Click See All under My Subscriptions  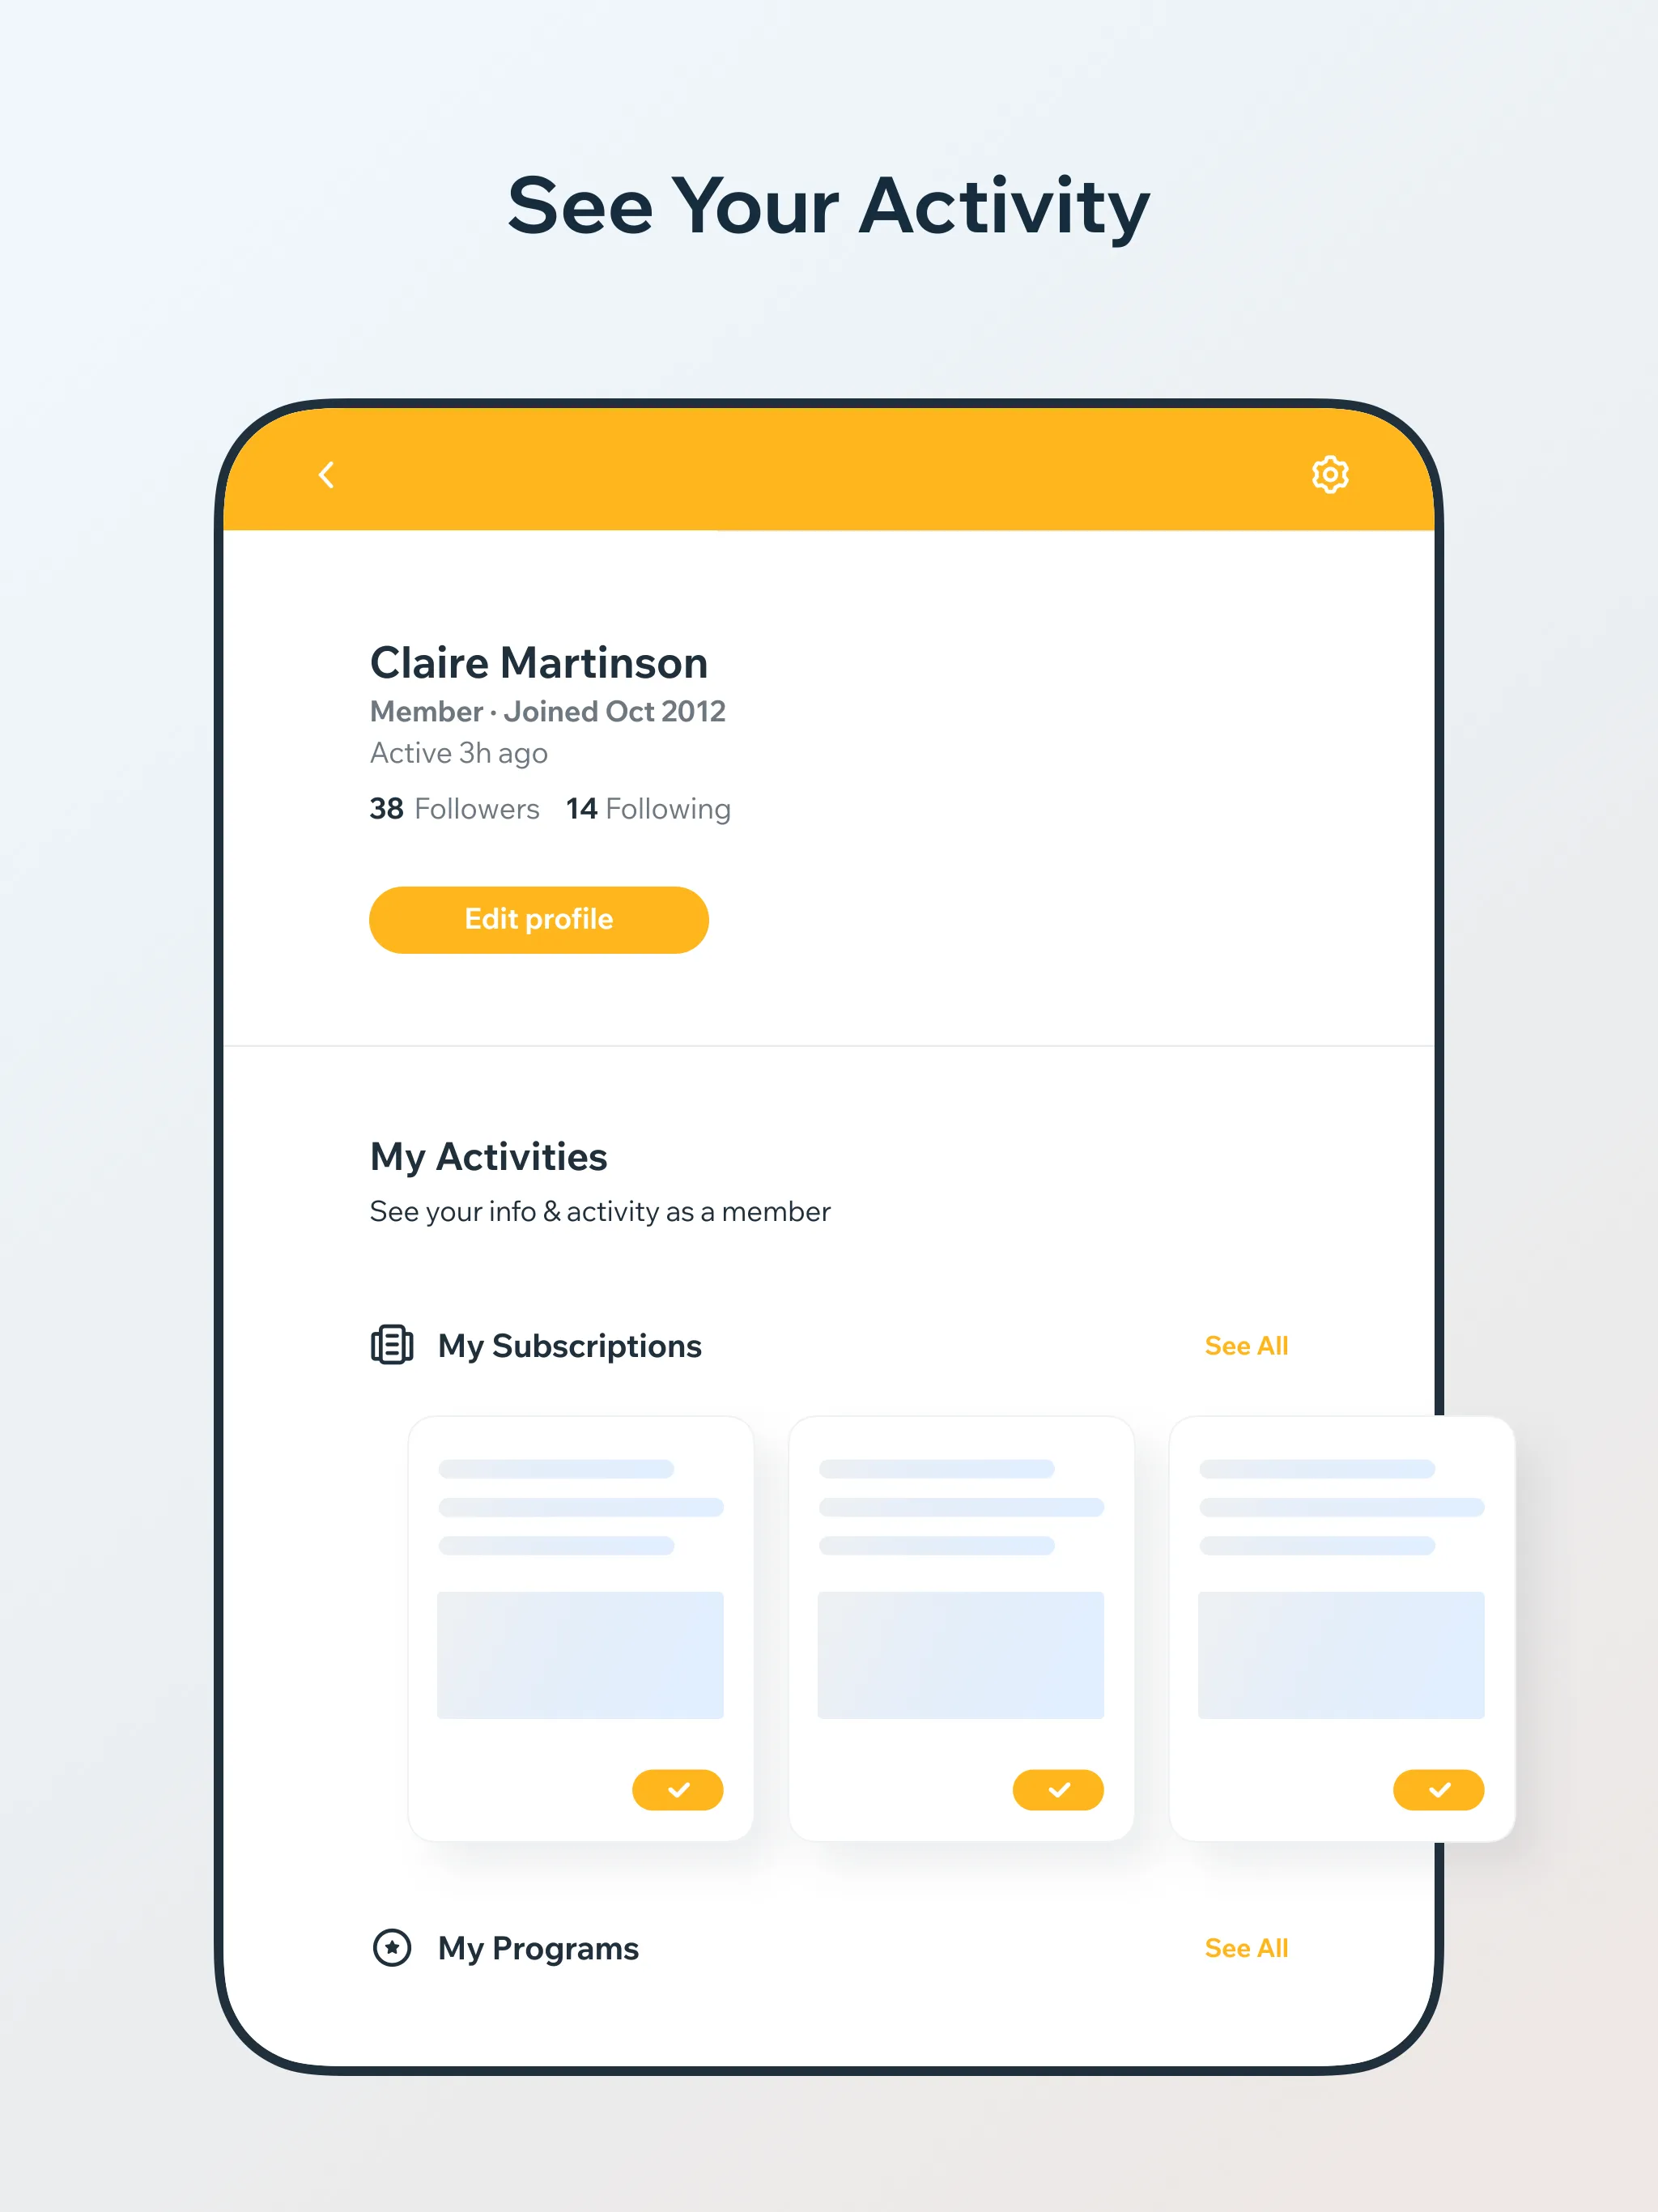click(x=1247, y=1345)
